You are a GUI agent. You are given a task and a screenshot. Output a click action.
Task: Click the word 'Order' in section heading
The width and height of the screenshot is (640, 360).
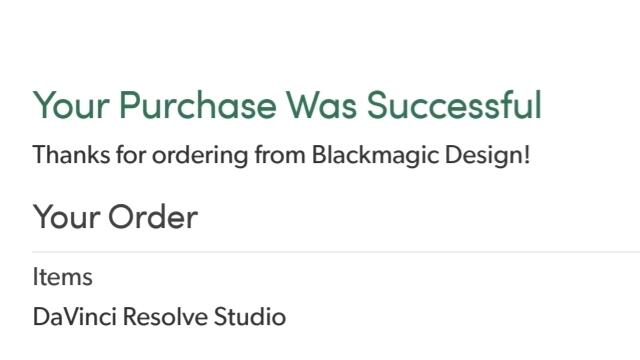(153, 217)
